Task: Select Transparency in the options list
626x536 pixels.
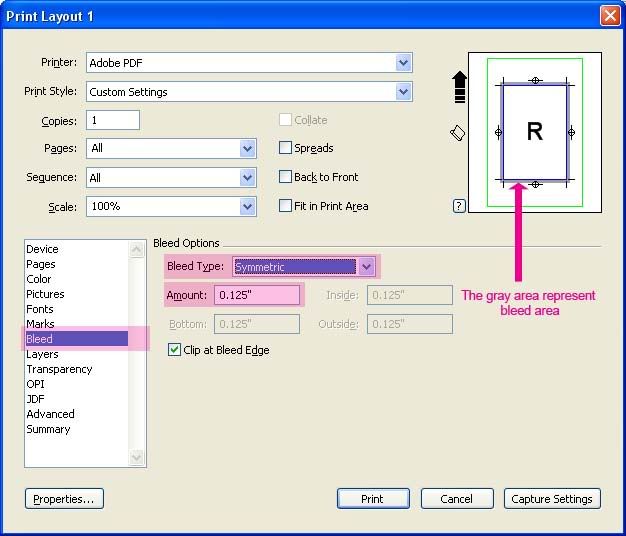Action: coord(59,369)
